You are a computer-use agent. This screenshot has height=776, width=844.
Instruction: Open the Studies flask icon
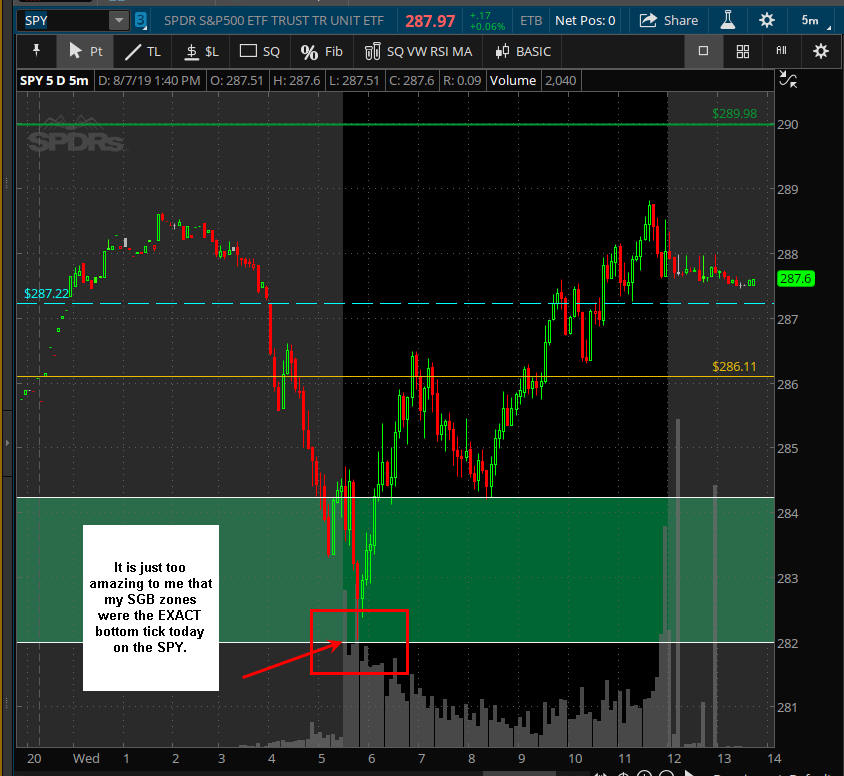[728, 20]
